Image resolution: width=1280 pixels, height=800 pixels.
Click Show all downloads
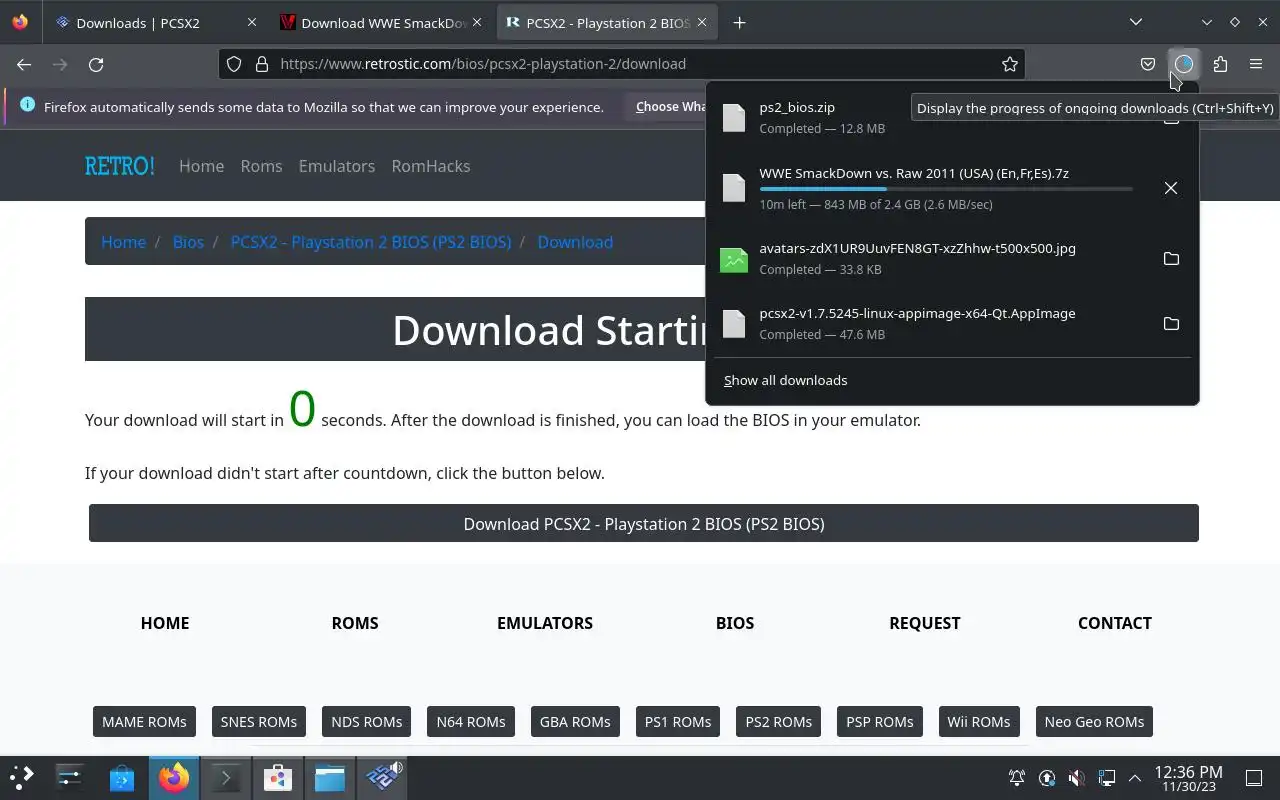tap(785, 380)
